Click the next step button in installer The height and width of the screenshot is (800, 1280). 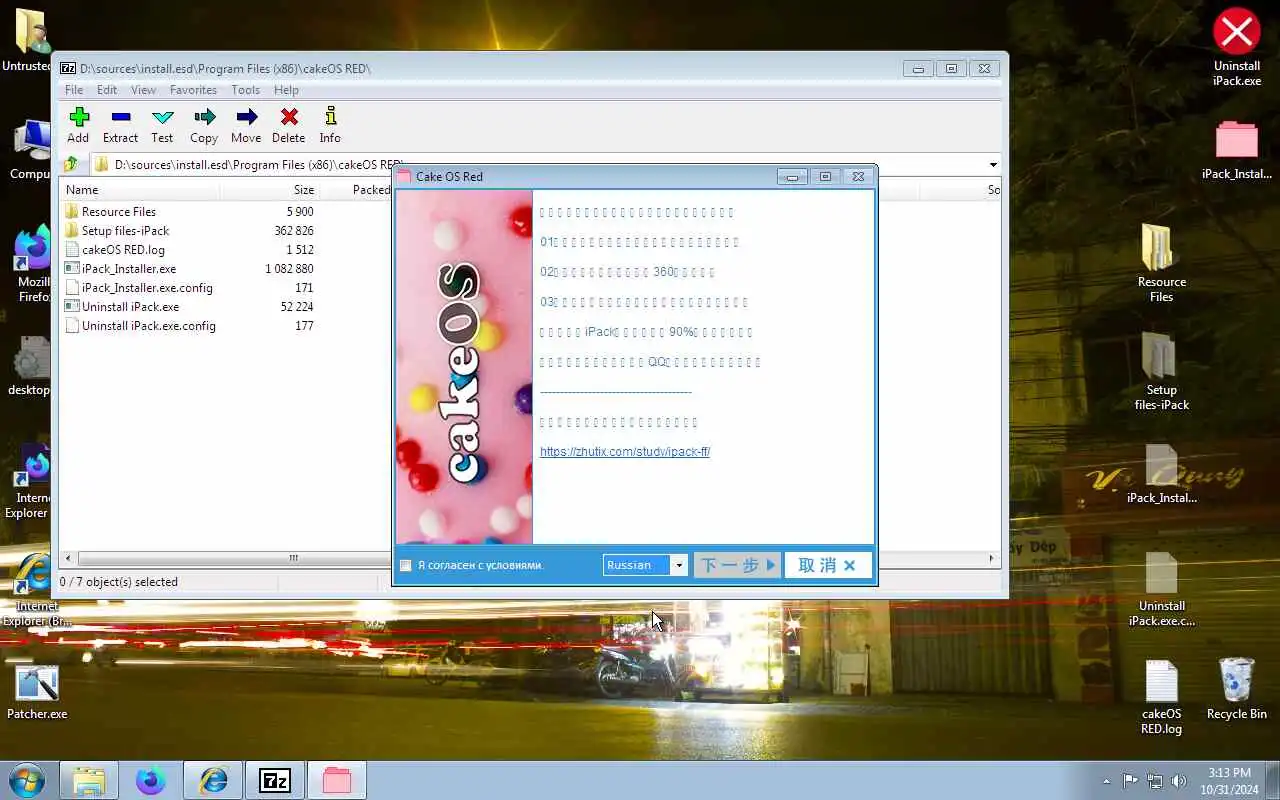point(738,565)
